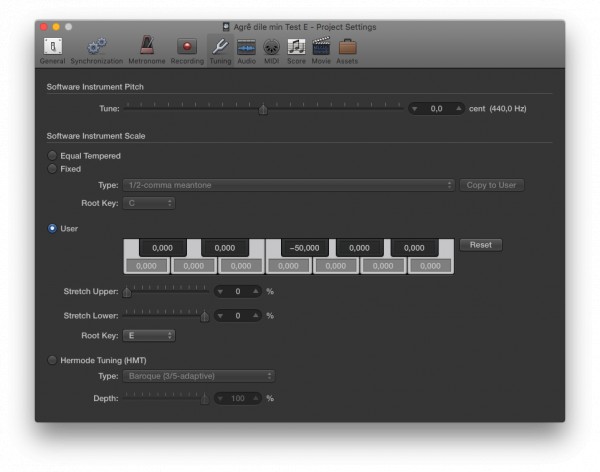This screenshot has width=600, height=472.
Task: Click the HMT Depth slider handle
Action: tap(205, 399)
